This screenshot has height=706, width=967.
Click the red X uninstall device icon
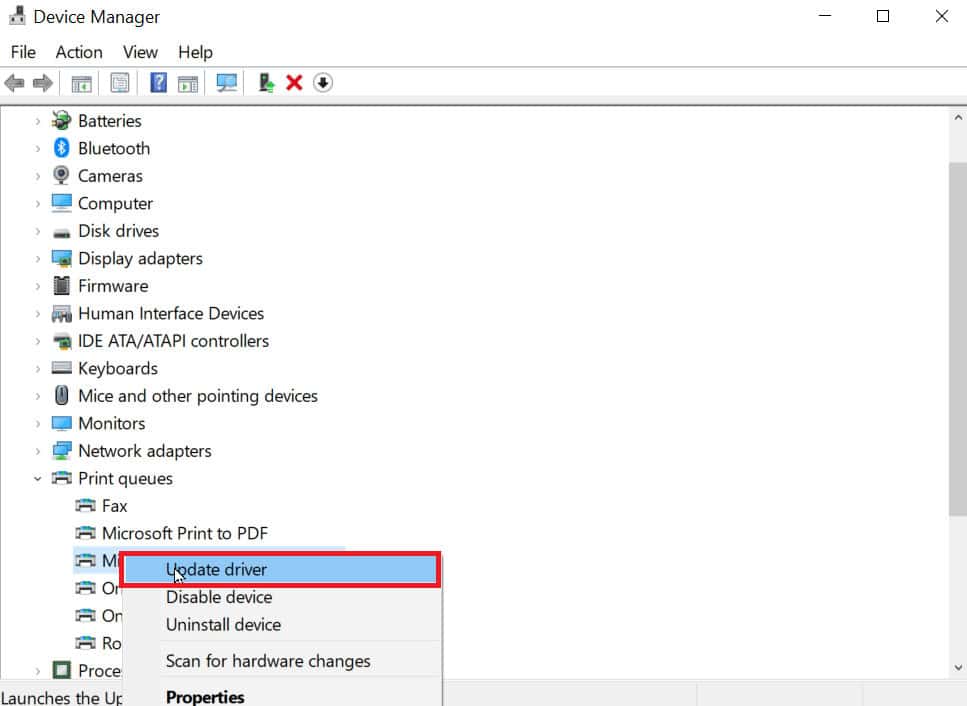click(x=294, y=83)
